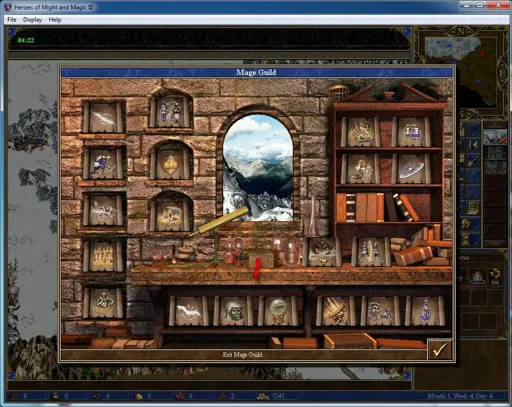Select the shovel dig icon in adventure panel
This screenshot has height=407, width=512.
(473, 161)
